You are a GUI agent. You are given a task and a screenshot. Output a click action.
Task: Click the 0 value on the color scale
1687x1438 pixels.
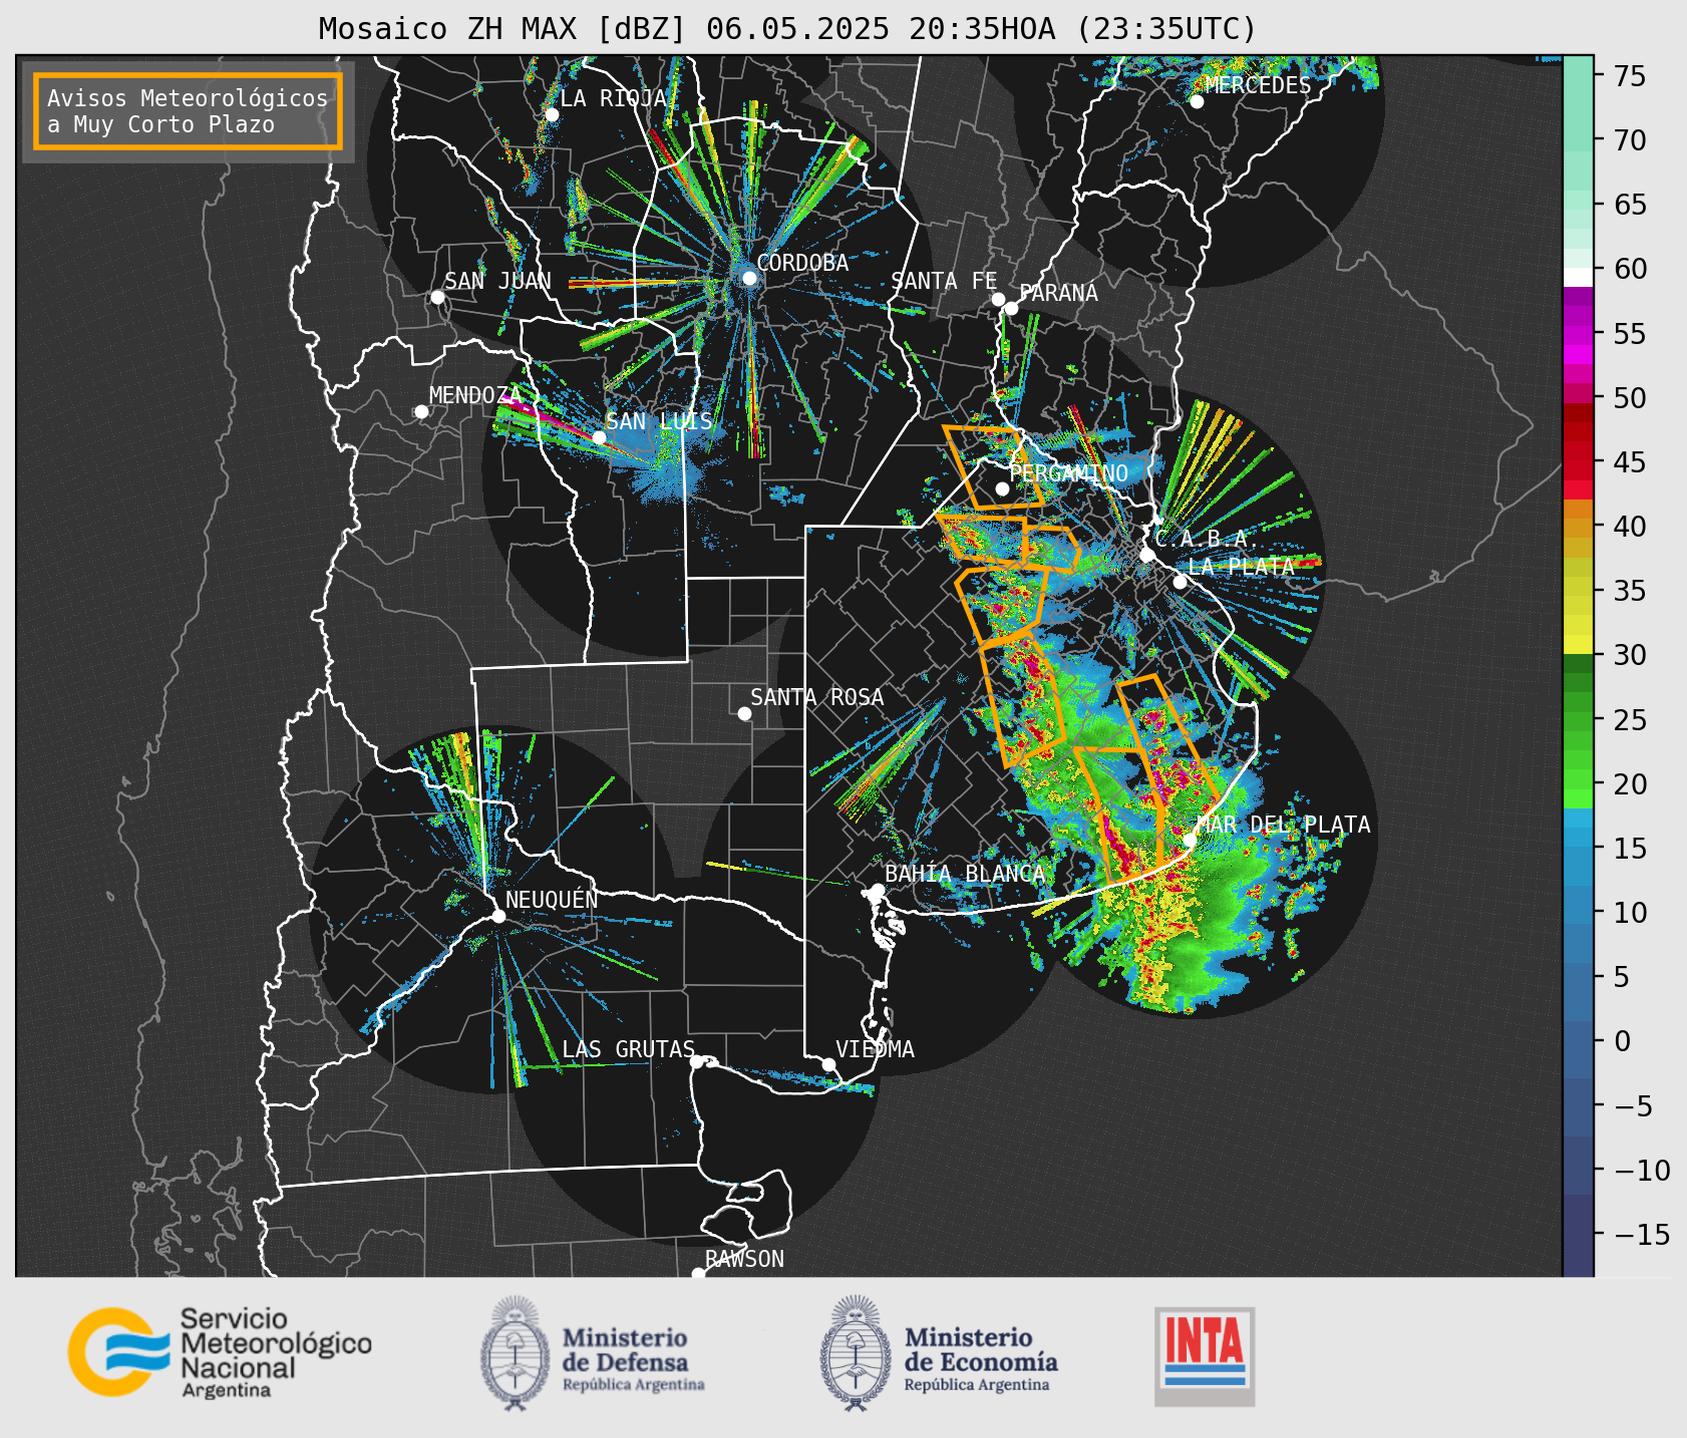click(x=1622, y=1041)
